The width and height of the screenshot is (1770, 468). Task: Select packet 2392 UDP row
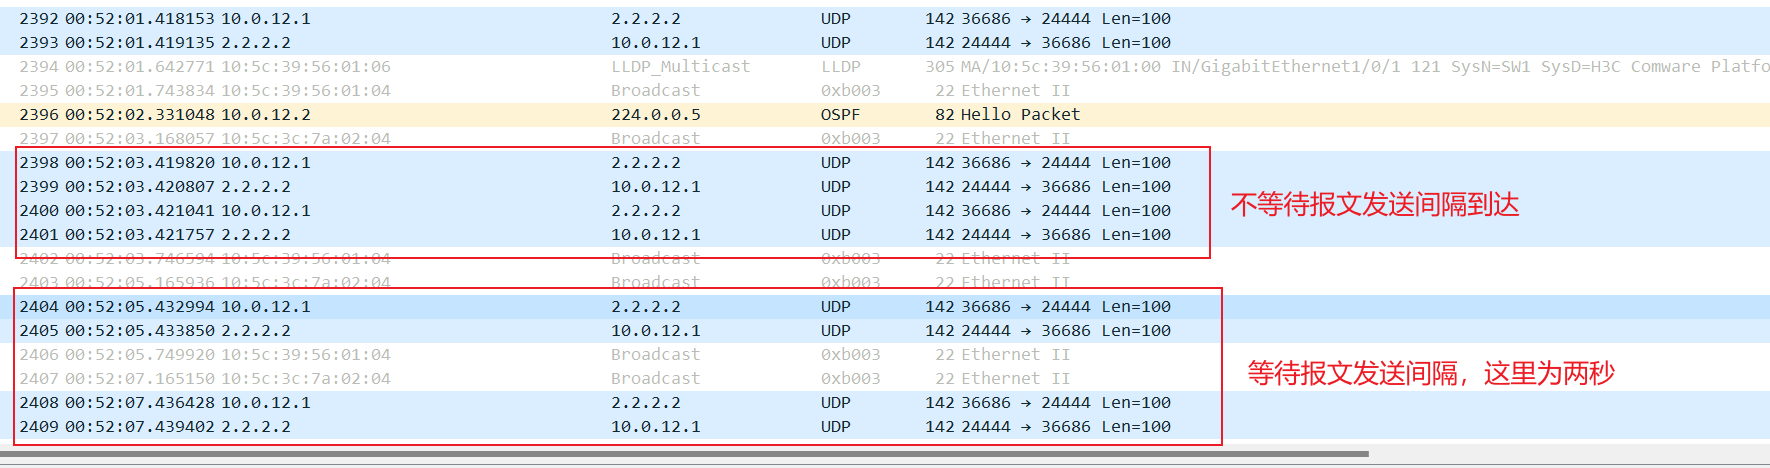(600, 19)
